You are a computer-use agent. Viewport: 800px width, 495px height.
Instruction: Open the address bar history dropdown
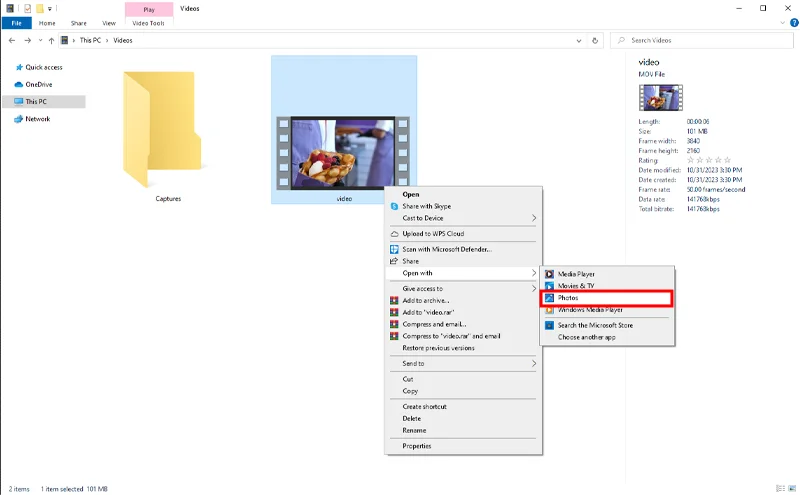pos(579,40)
